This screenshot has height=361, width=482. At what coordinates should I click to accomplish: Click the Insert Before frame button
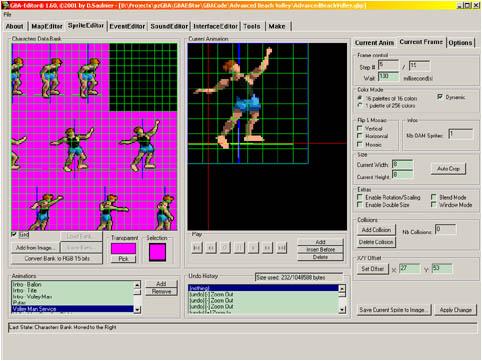(x=320, y=249)
